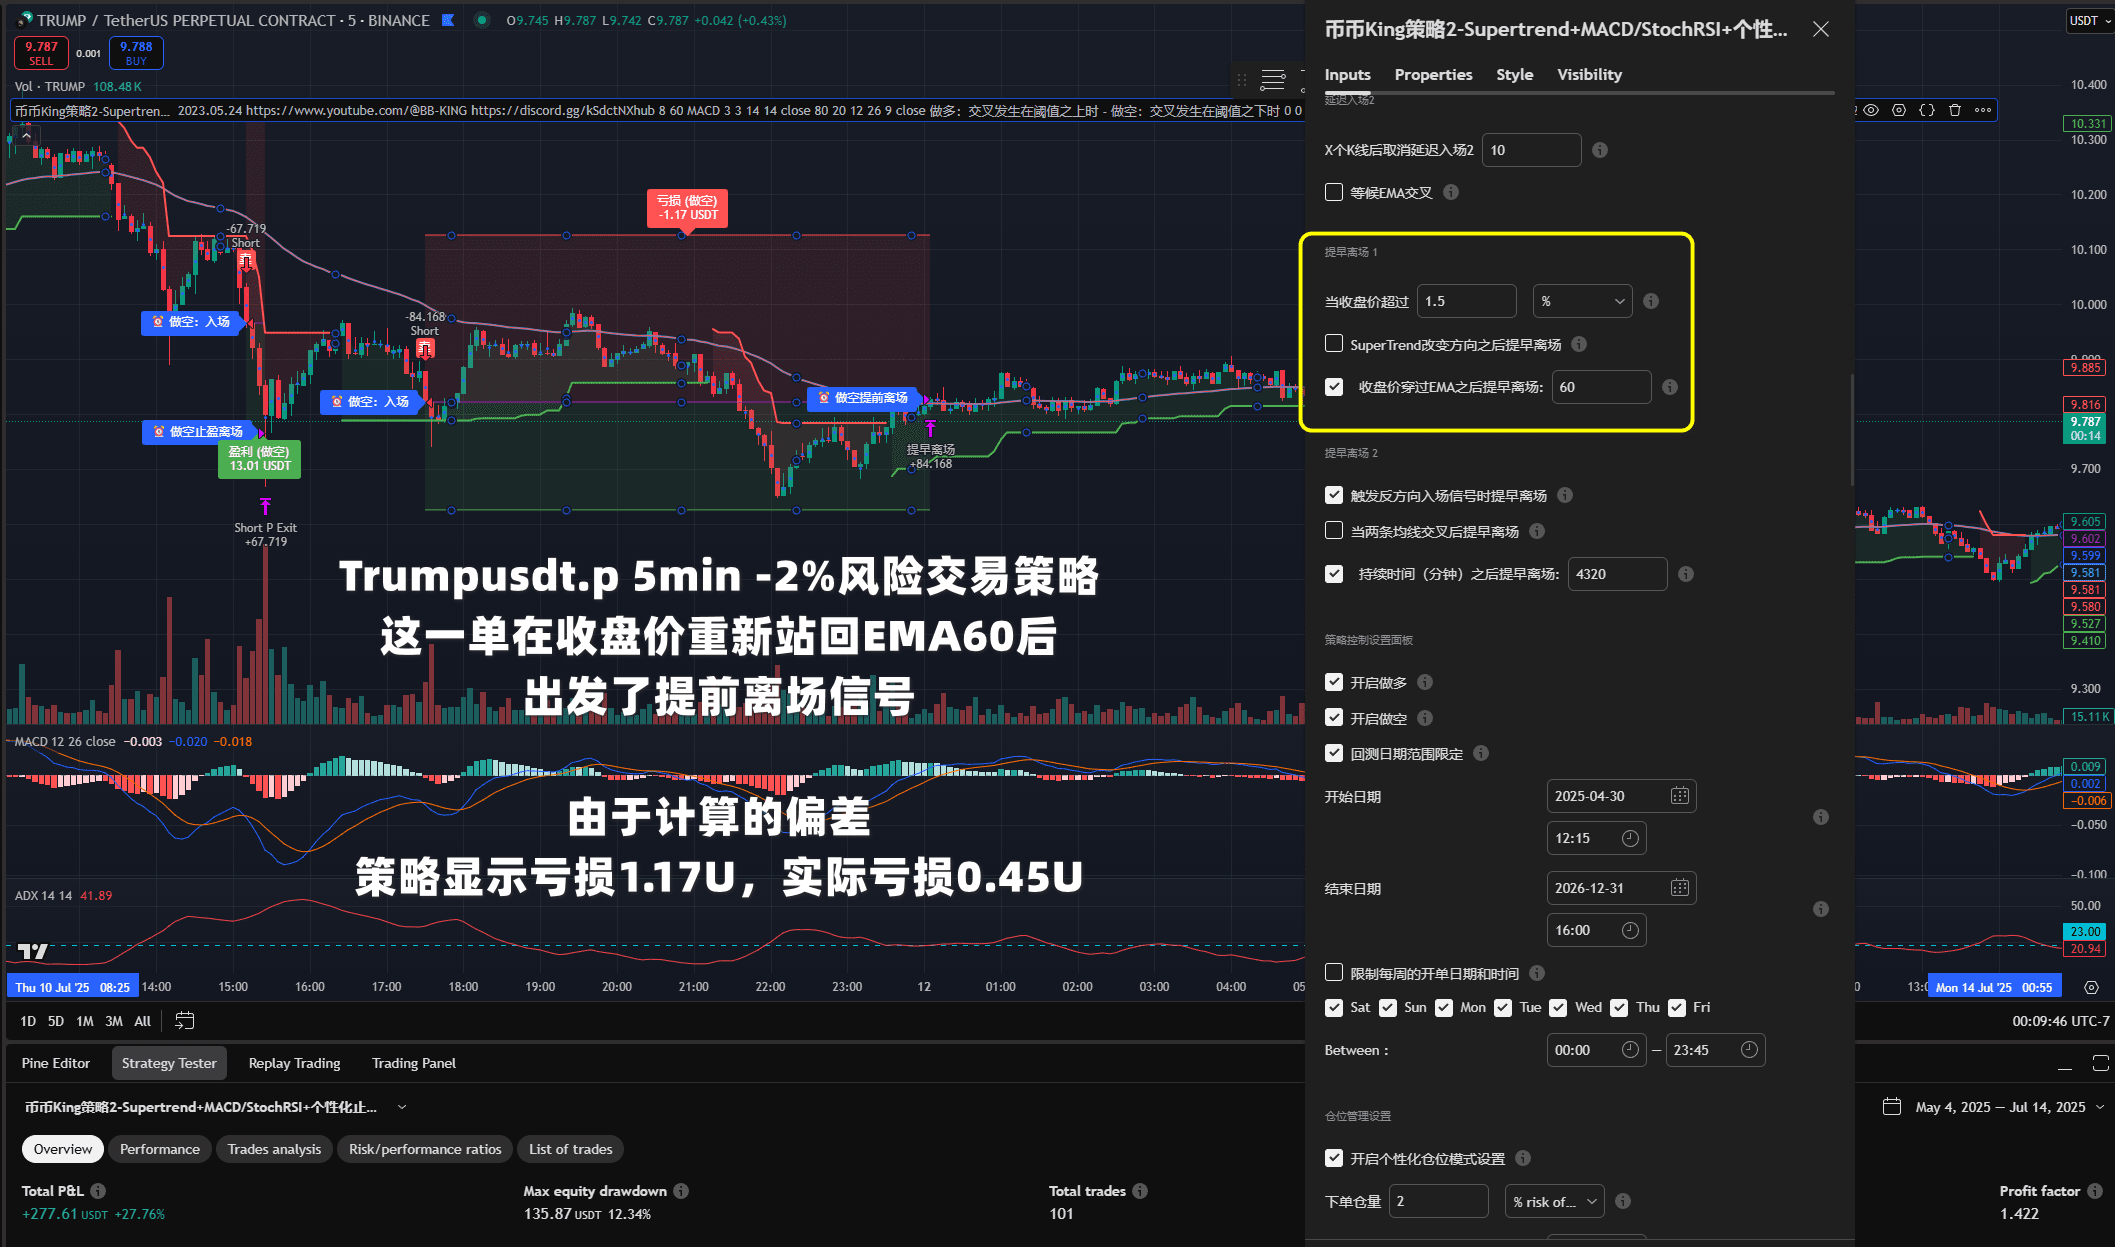Open chart time-axis settings gear icon
This screenshot has width=2115, height=1247.
click(2091, 987)
